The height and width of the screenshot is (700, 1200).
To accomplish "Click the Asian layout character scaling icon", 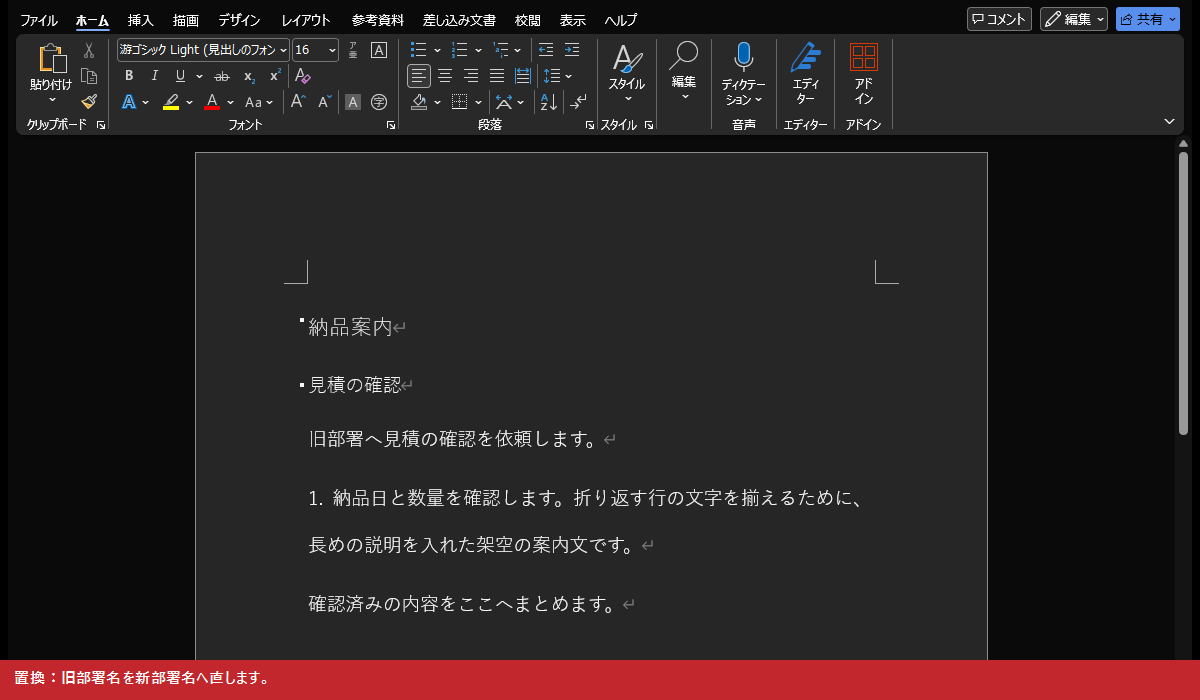I will 504,102.
